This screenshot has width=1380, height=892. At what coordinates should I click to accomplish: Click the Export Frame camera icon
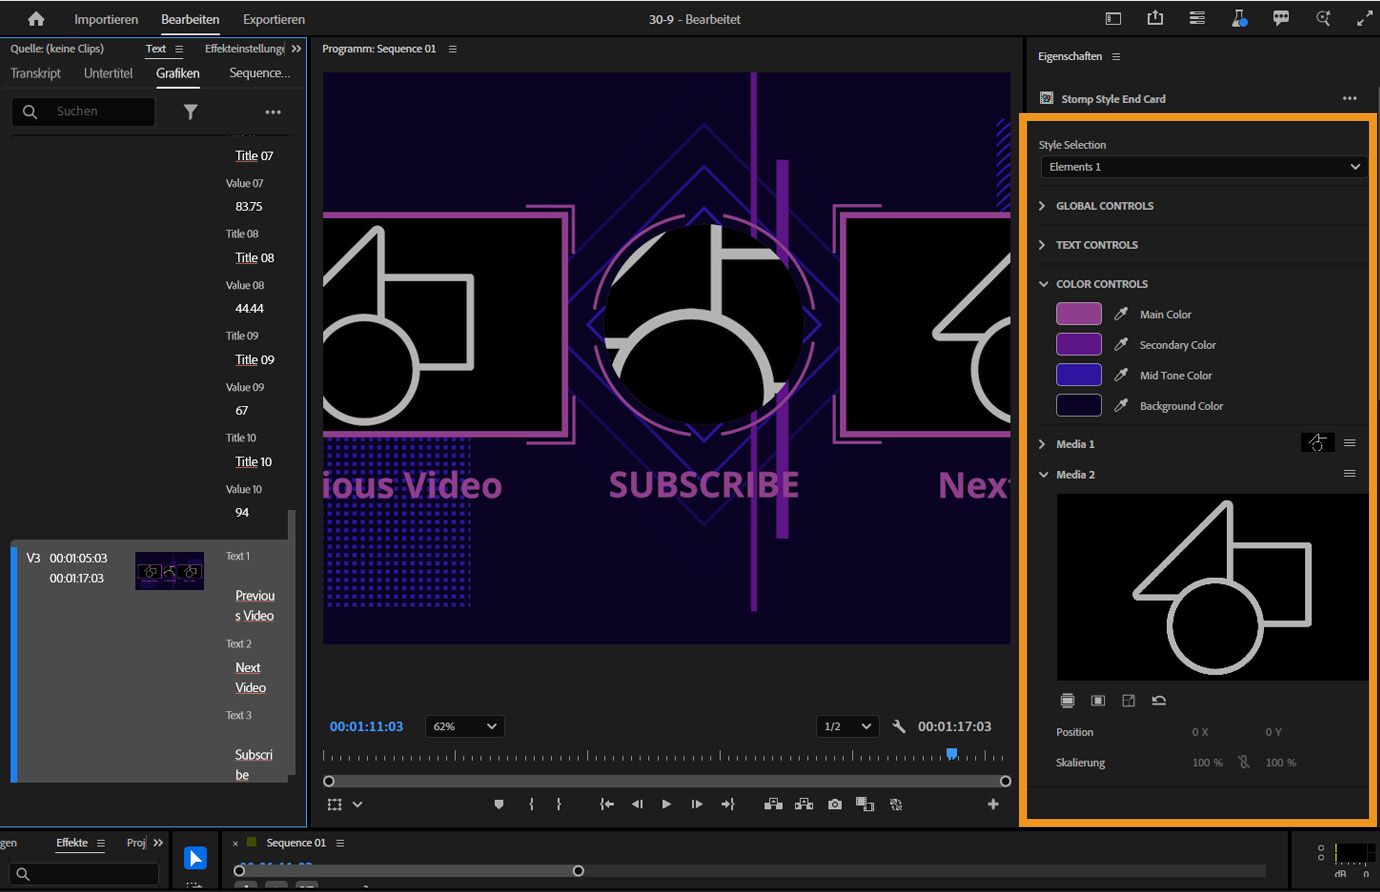[835, 804]
